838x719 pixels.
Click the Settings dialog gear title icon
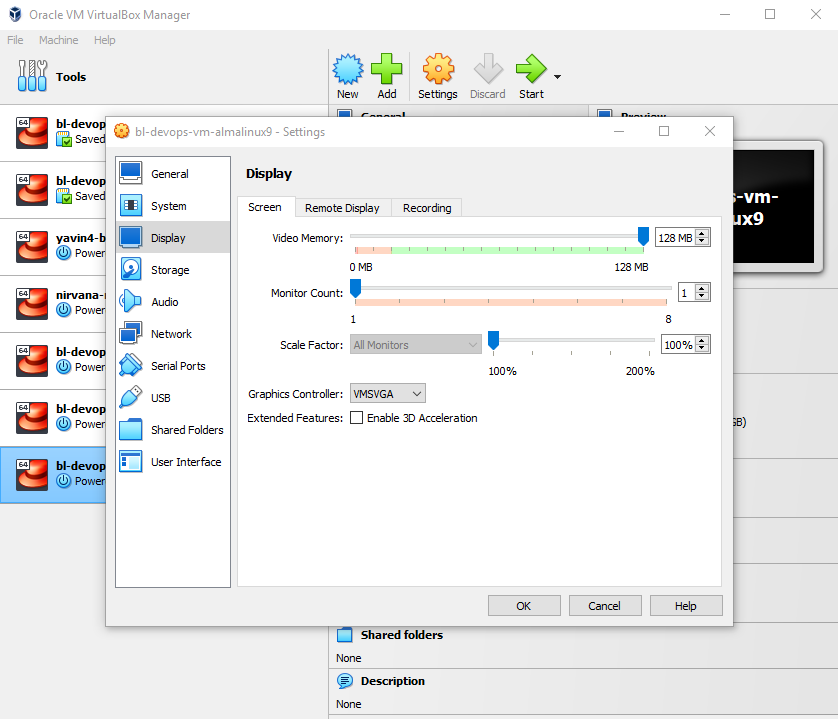point(122,132)
